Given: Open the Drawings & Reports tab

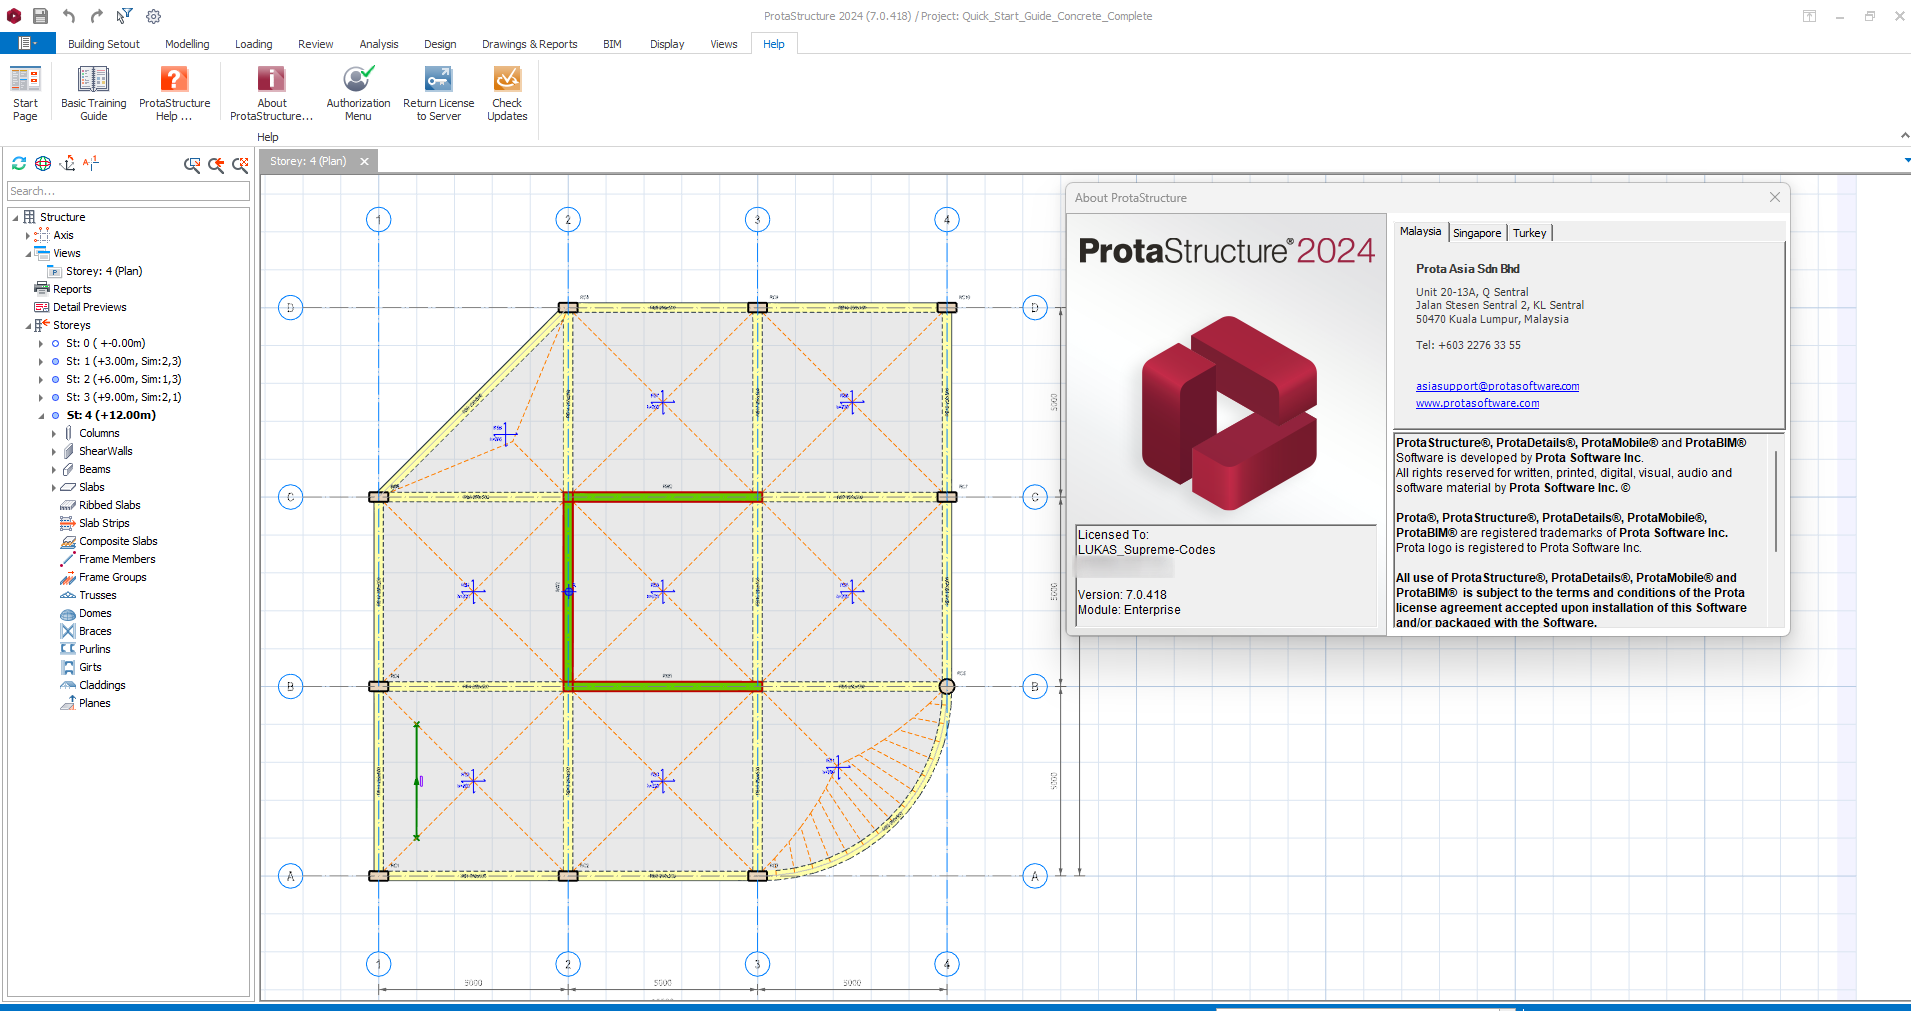Looking at the screenshot, I should [529, 44].
